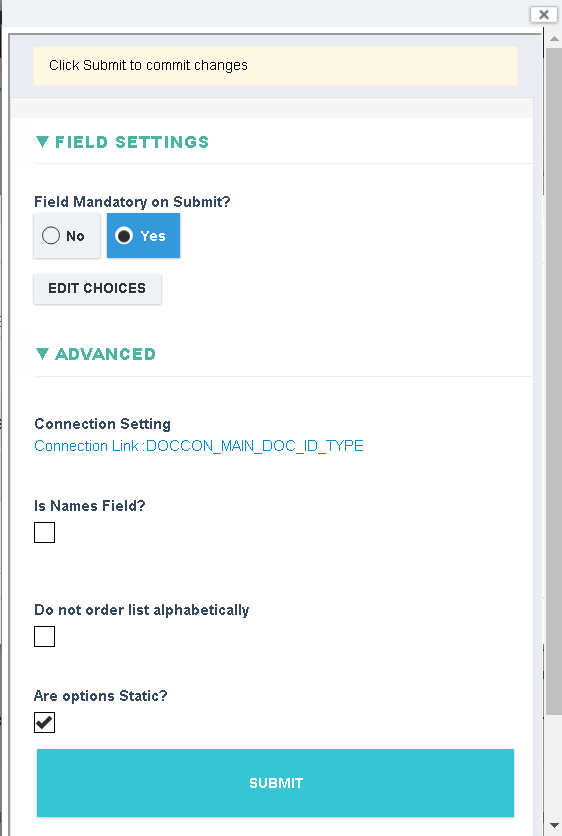Click the scrollbar track below the thumb
This screenshot has height=836, width=562.
point(553,767)
